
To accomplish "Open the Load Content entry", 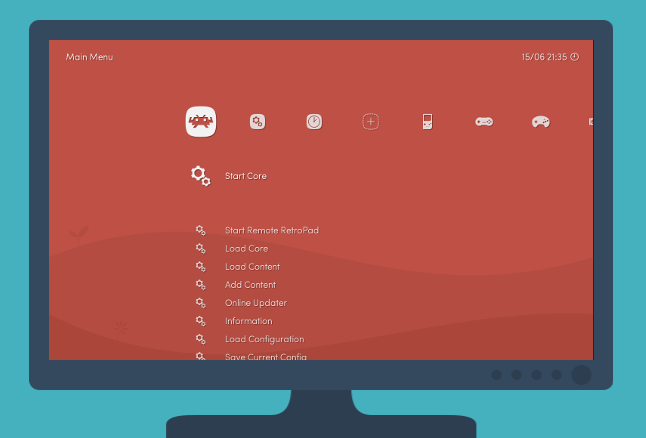I will [x=252, y=267].
